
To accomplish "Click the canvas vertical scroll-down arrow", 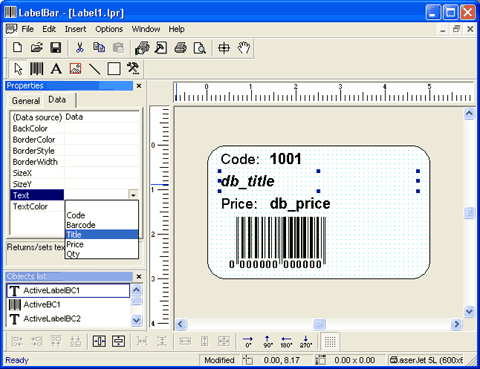I will (x=469, y=311).
